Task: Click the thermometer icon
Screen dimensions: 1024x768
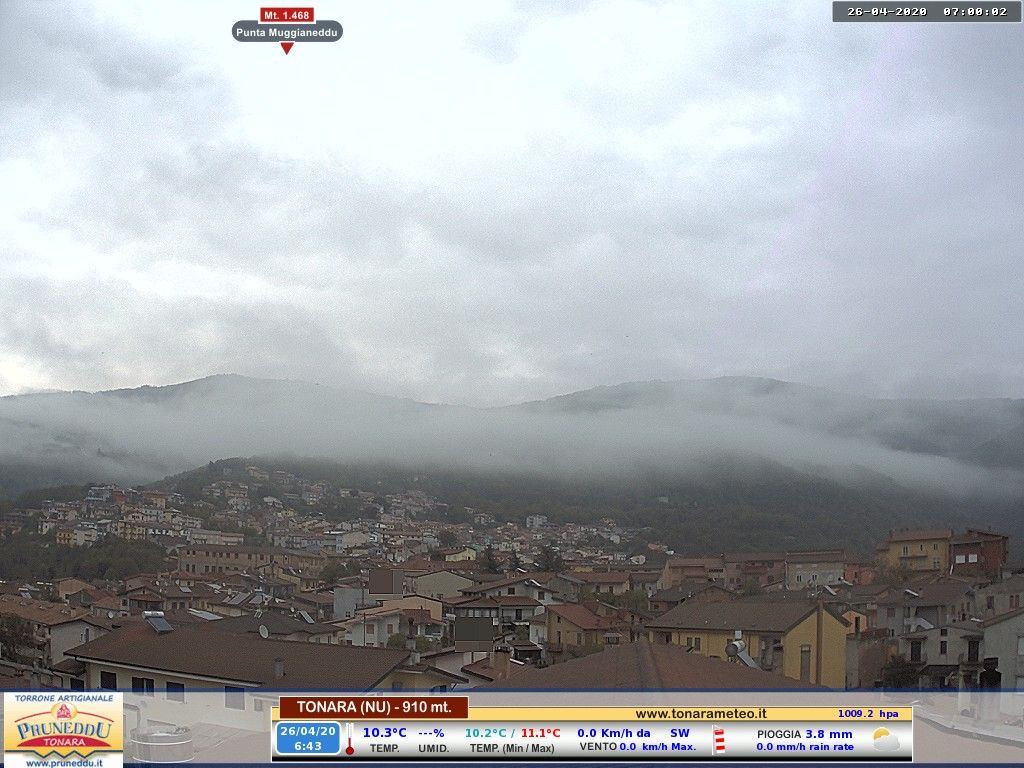Action: coord(350,739)
